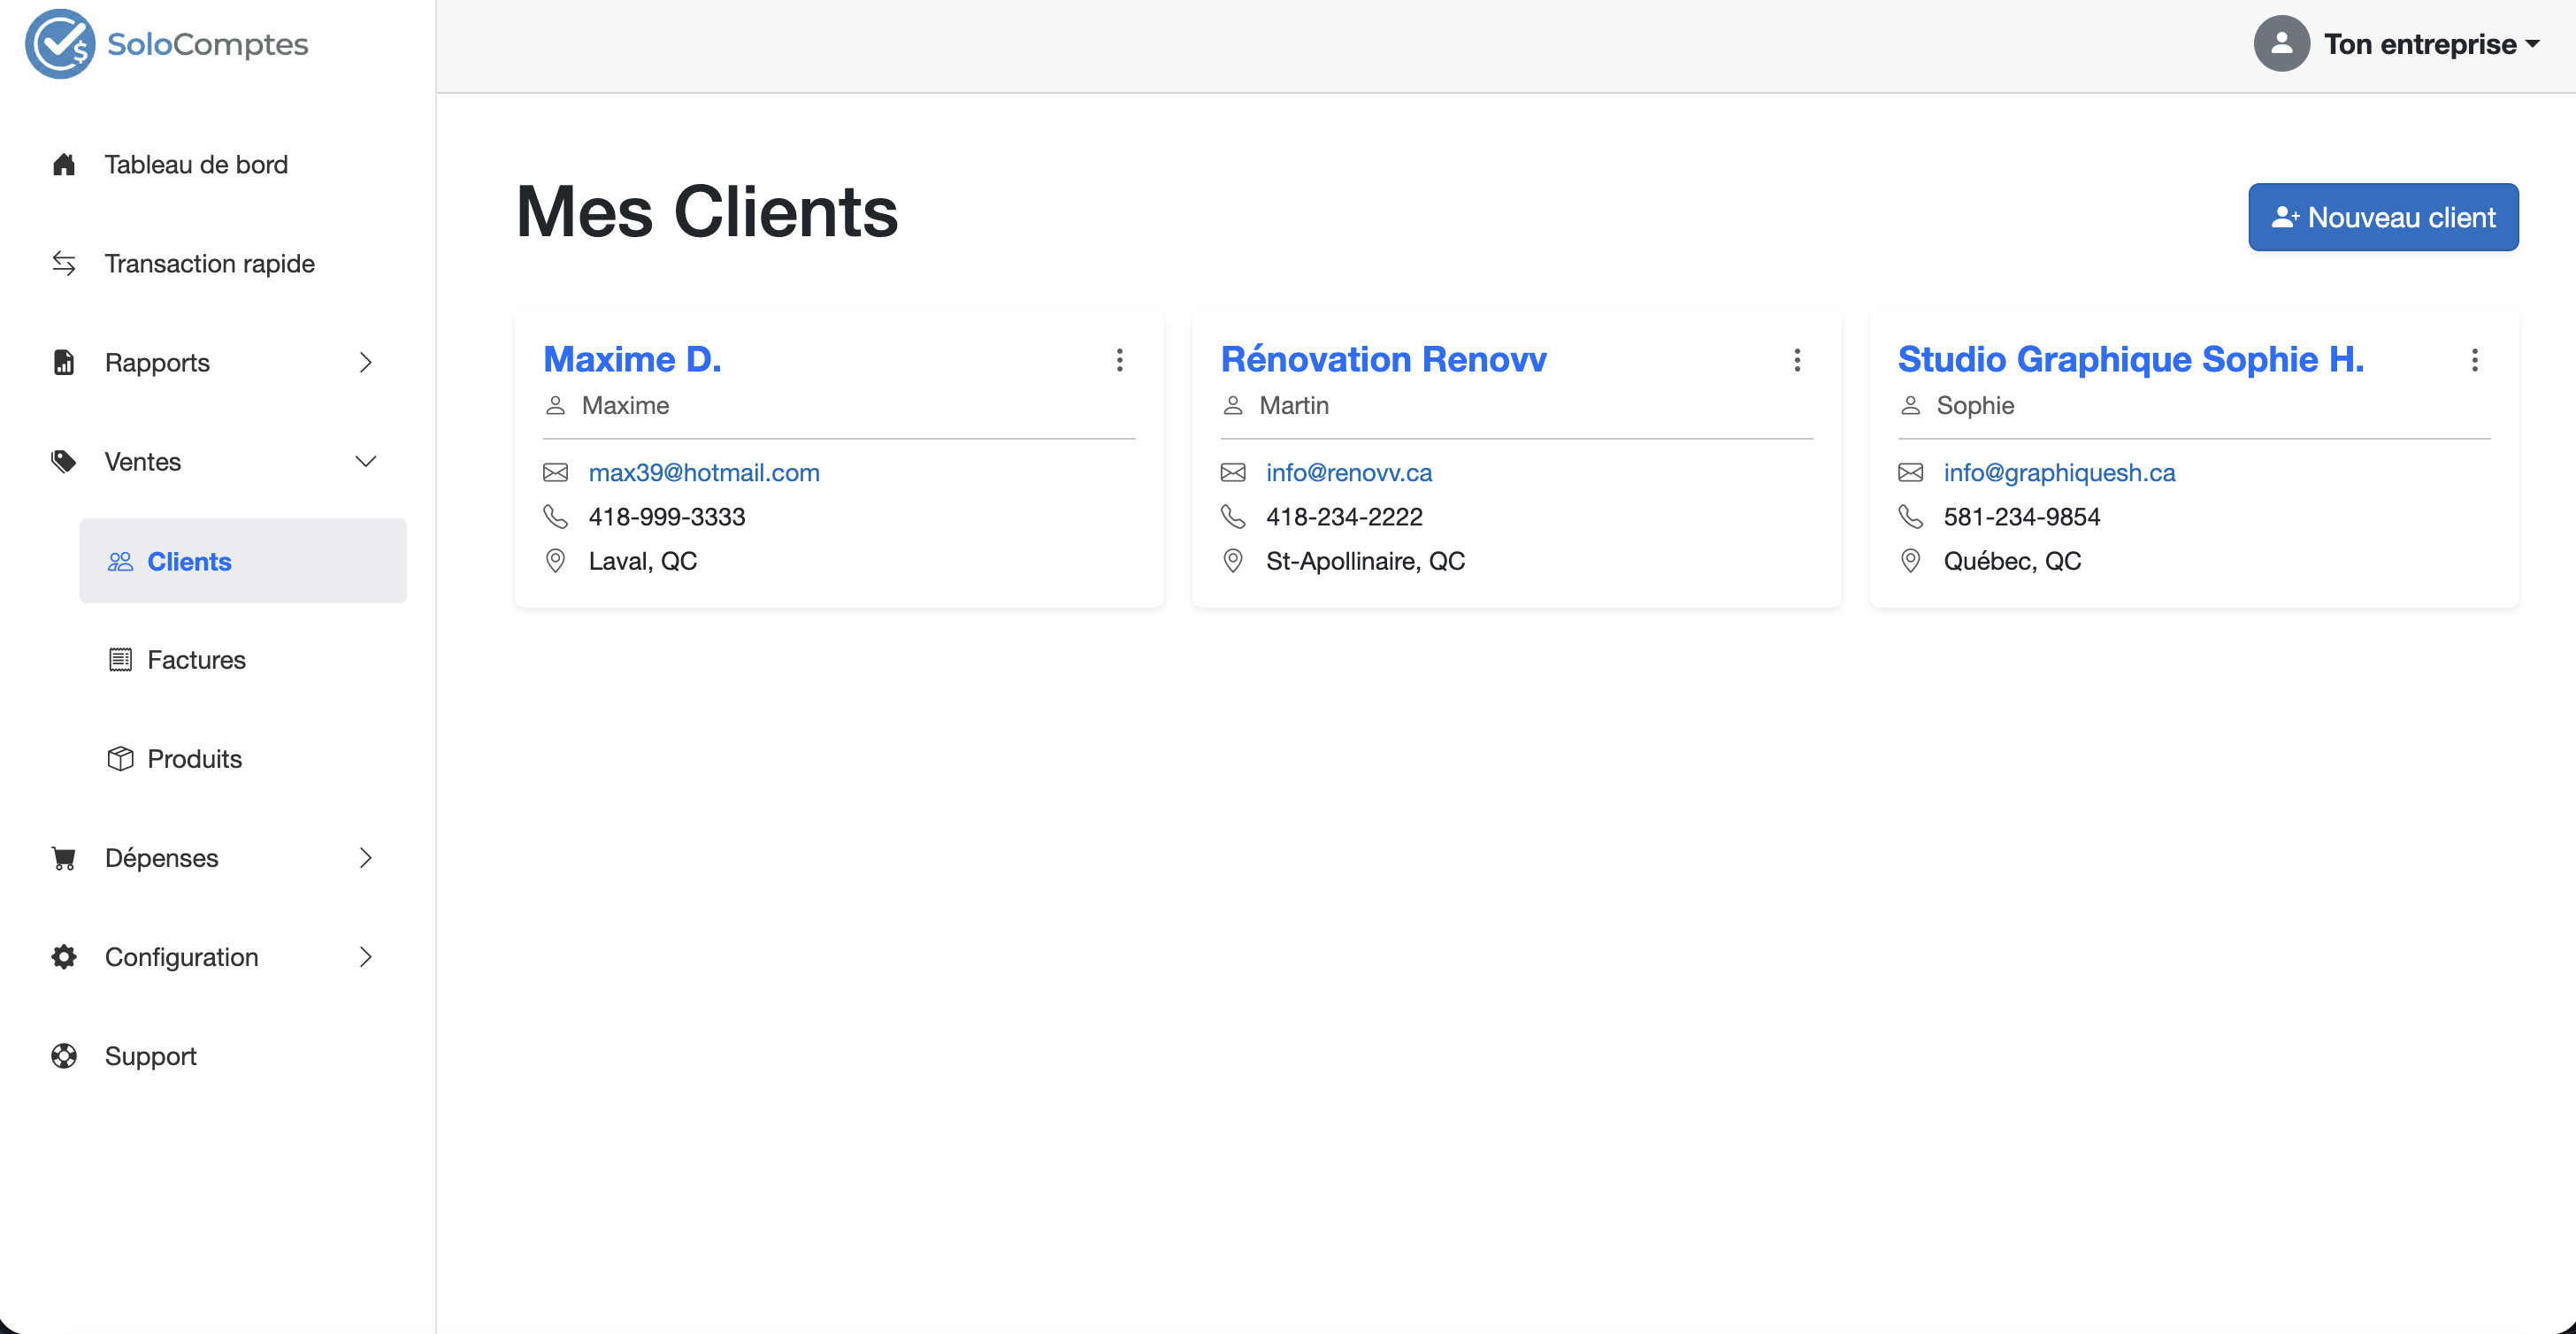Image resolution: width=2576 pixels, height=1334 pixels.
Task: Select Clients in the sidebar
Action: (x=189, y=561)
